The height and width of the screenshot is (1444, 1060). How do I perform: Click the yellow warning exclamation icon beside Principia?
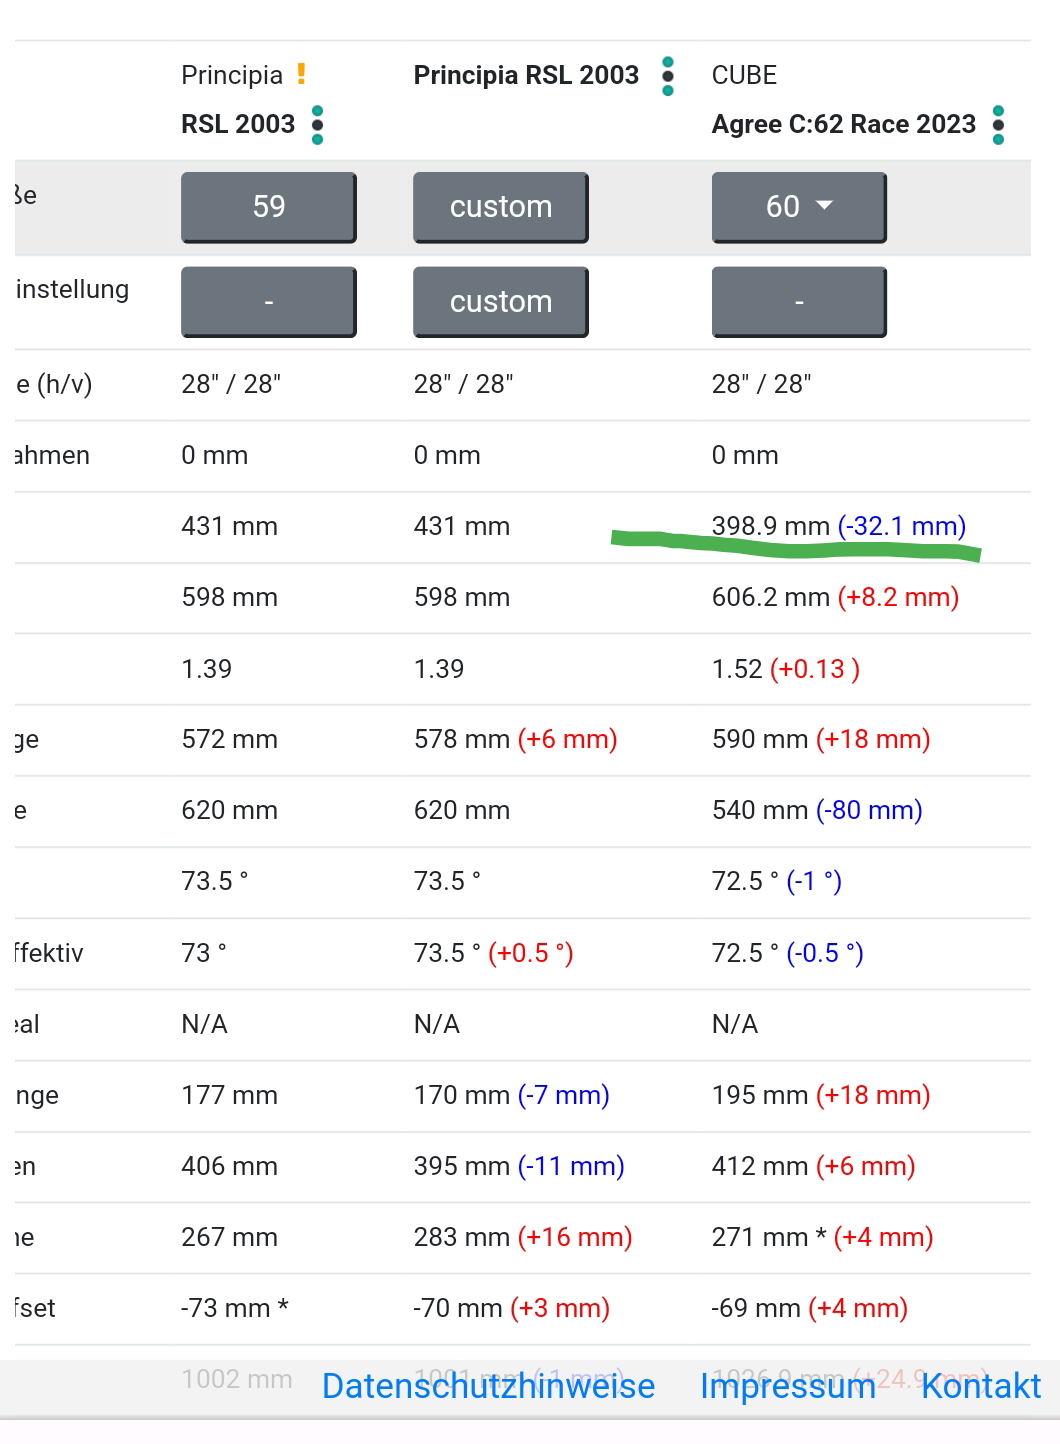click(x=301, y=74)
